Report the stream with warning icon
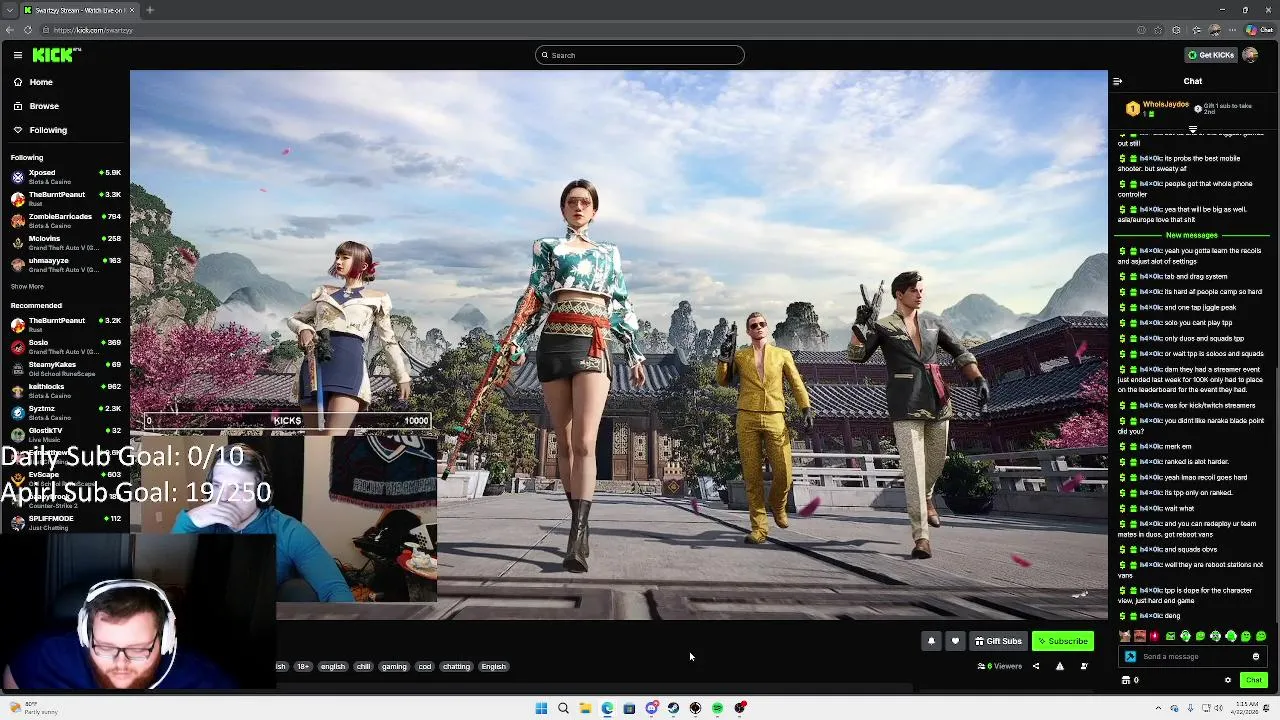Screen dimensions: 1280x720 click(1060, 666)
